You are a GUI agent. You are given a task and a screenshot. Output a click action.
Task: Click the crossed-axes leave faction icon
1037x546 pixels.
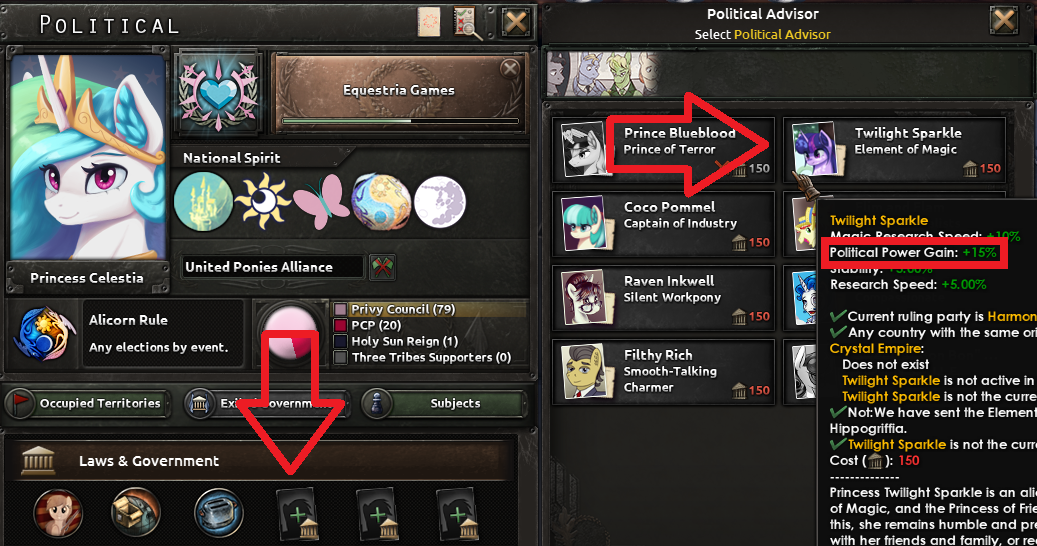382,267
